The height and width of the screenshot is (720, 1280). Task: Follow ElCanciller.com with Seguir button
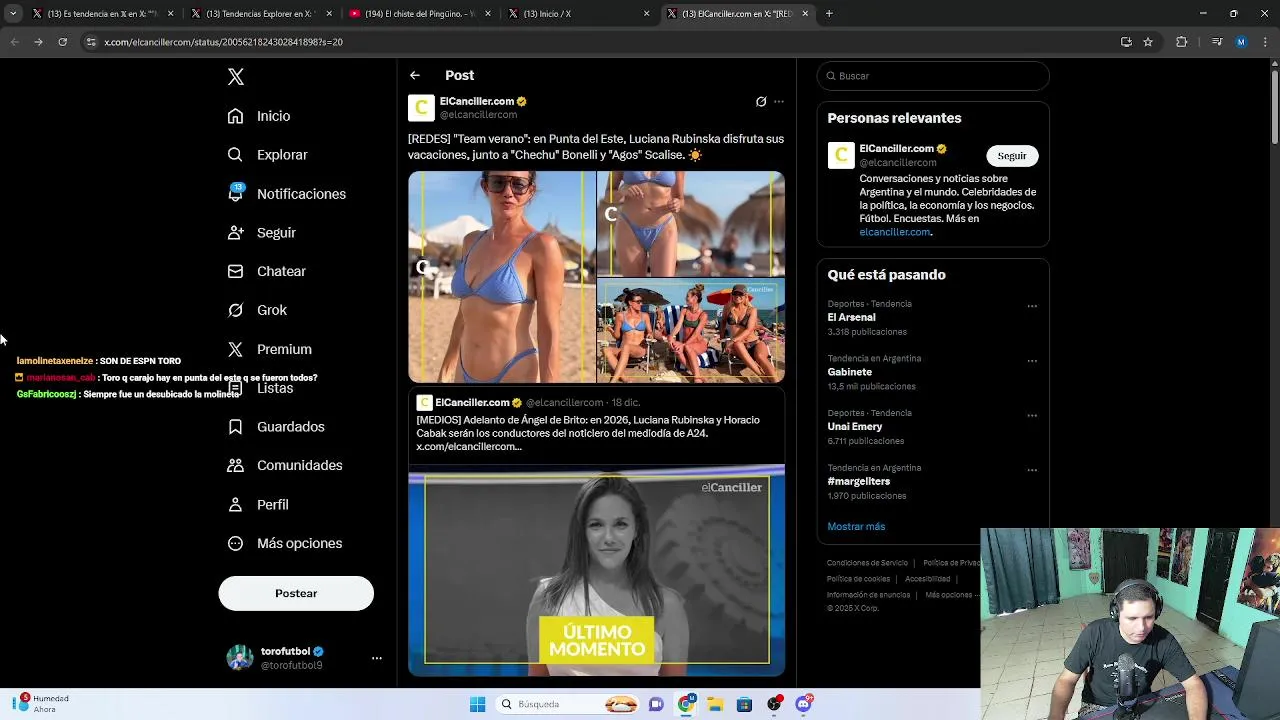point(1012,156)
